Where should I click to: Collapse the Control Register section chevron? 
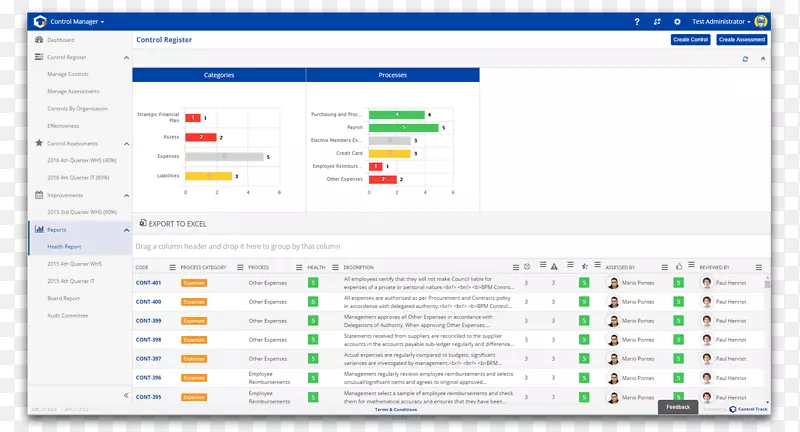tap(126, 58)
